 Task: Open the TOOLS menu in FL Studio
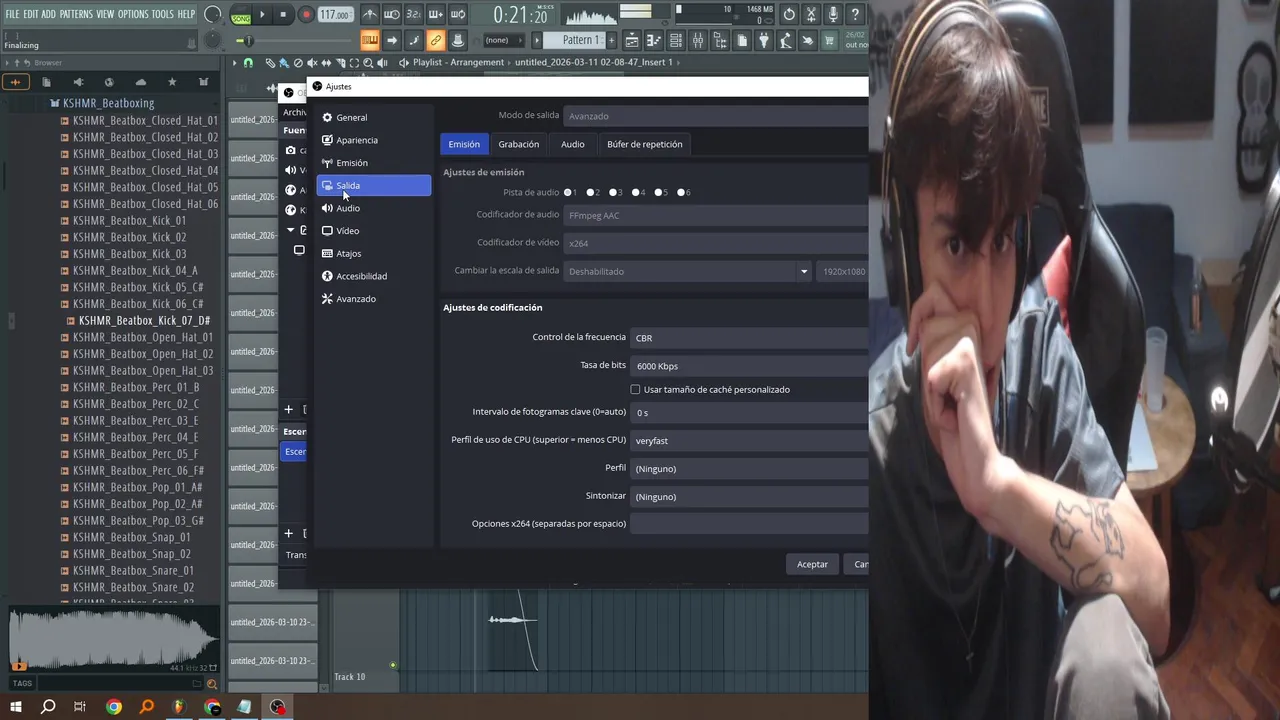click(x=163, y=14)
